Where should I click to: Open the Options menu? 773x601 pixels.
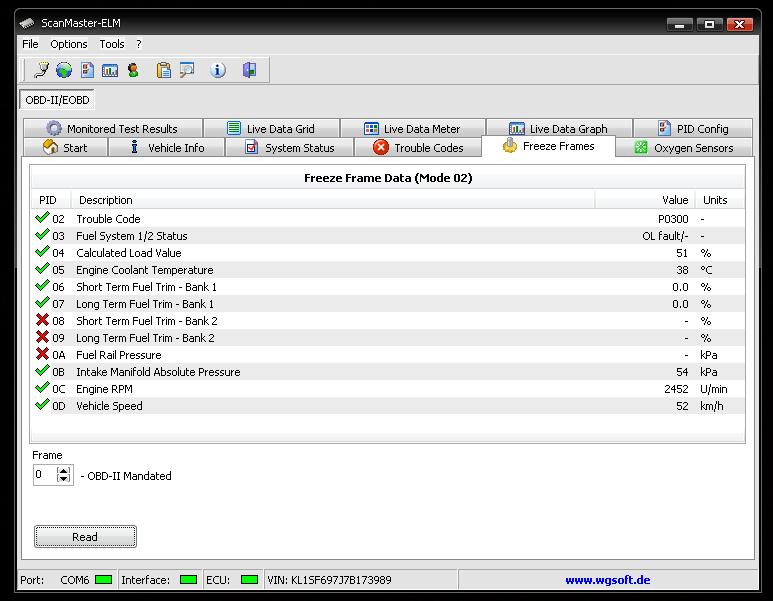click(69, 44)
